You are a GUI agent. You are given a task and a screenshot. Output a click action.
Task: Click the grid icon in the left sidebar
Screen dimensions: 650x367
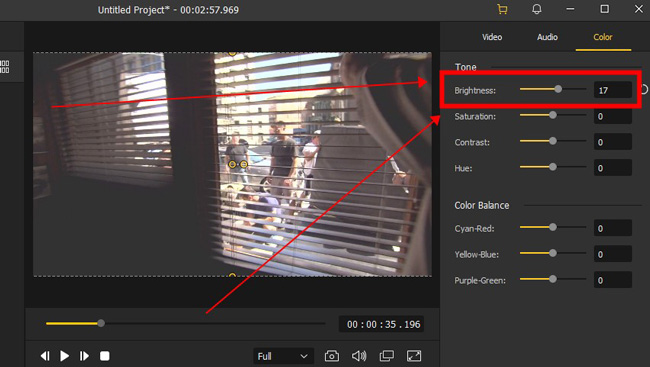coord(5,66)
